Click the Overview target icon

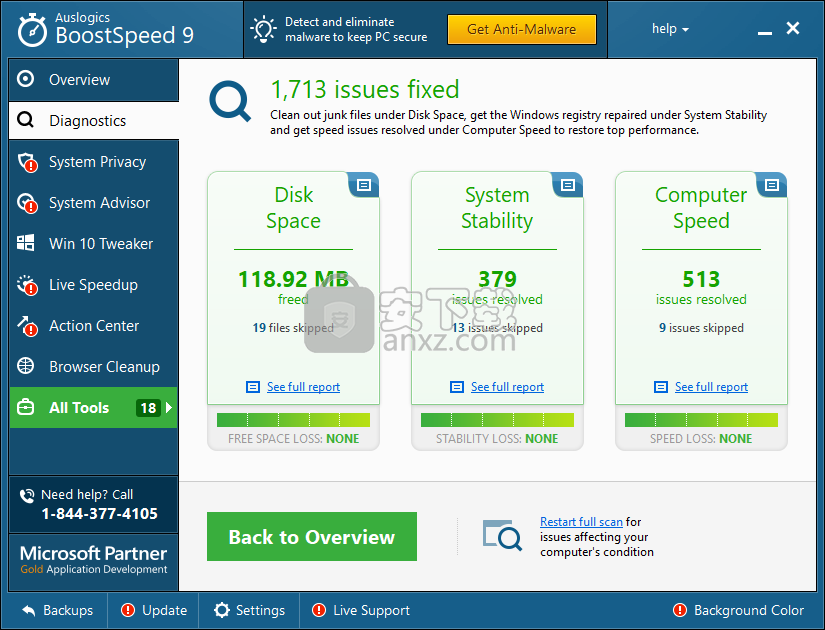pos(25,79)
